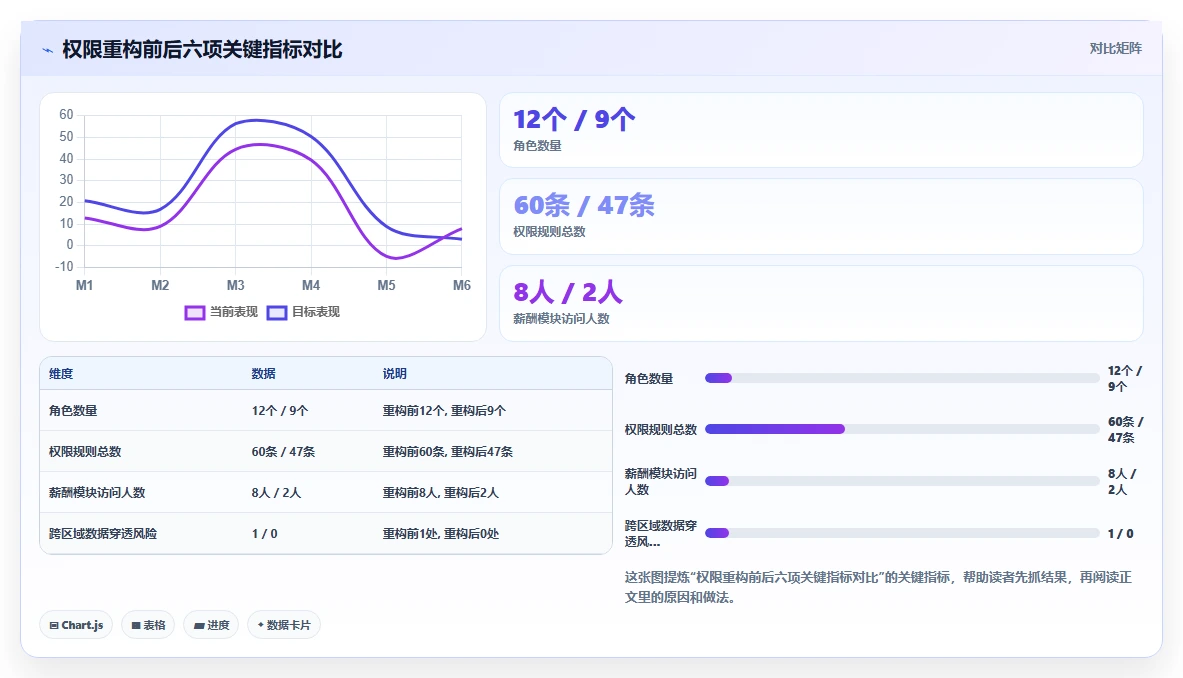Click the 角色数量 progress bar
1183x678 pixels.
pyautogui.click(x=902, y=378)
